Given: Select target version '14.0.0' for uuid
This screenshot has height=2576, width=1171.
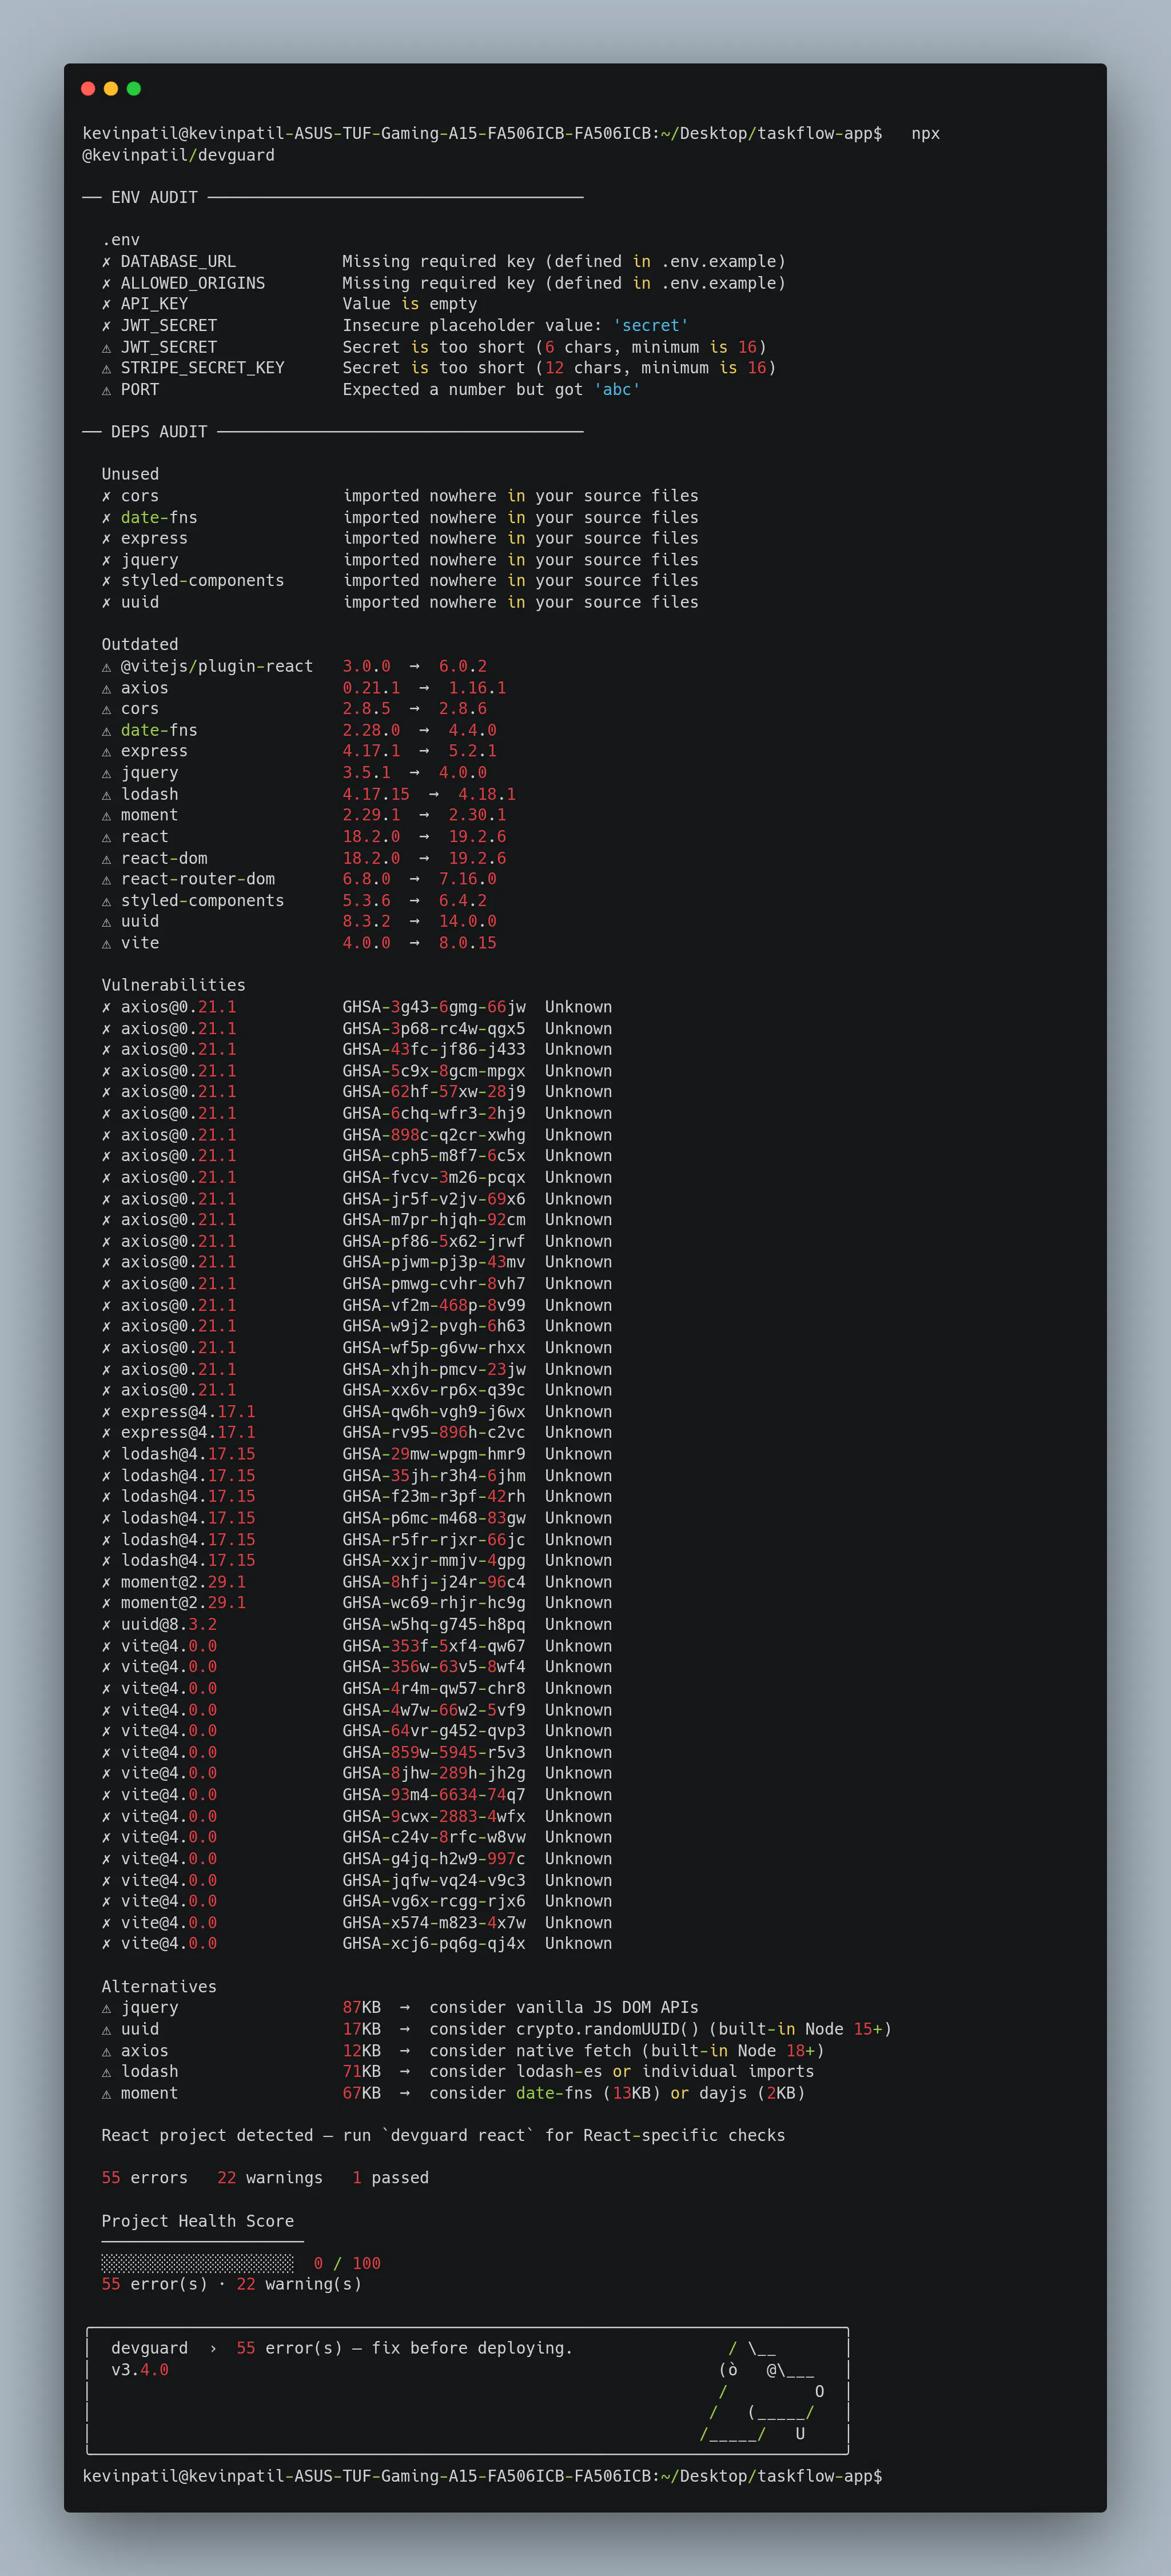Looking at the screenshot, I should 467,921.
